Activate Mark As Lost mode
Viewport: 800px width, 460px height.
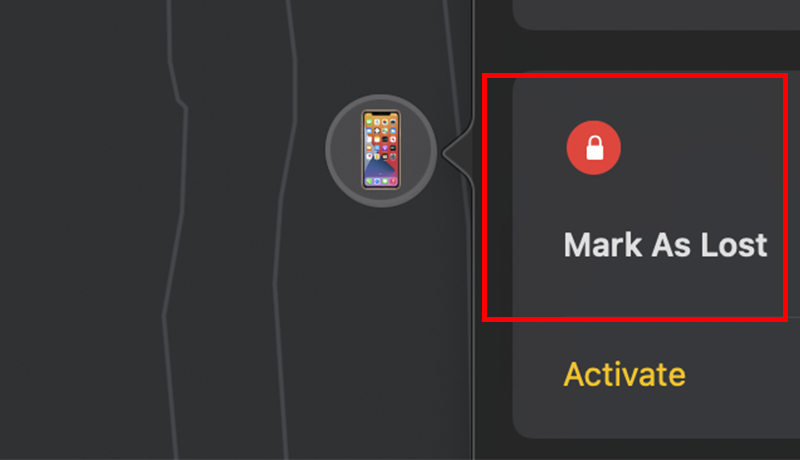tap(624, 375)
